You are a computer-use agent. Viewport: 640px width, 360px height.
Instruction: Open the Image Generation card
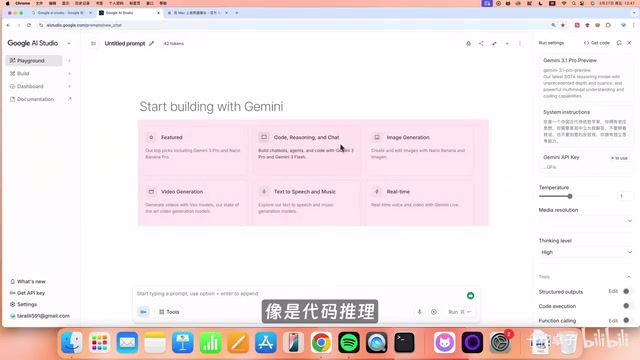click(x=420, y=150)
